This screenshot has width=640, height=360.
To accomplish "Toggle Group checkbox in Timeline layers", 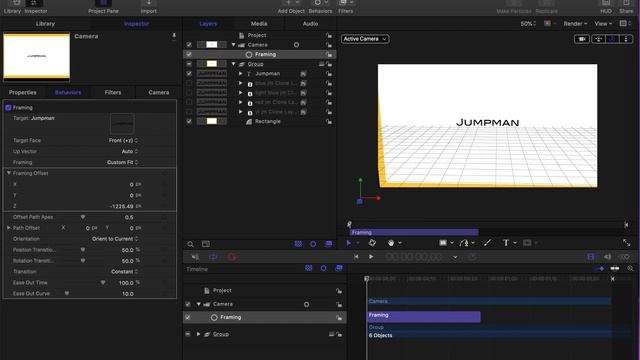I will tap(188, 334).
